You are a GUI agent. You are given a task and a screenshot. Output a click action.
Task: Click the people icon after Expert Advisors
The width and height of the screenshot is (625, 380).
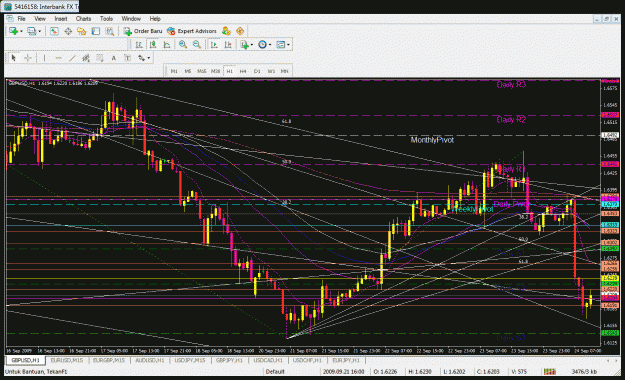pos(226,31)
